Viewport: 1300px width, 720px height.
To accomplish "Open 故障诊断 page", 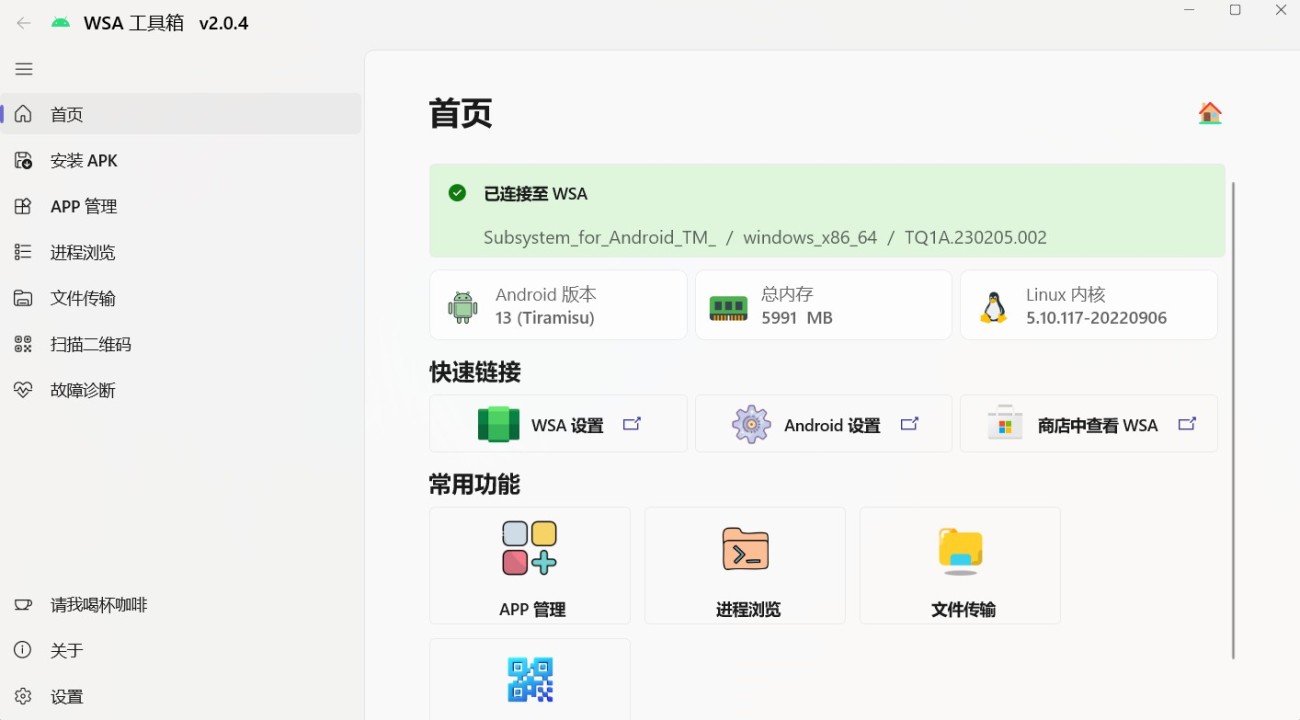I will pyautogui.click(x=181, y=390).
